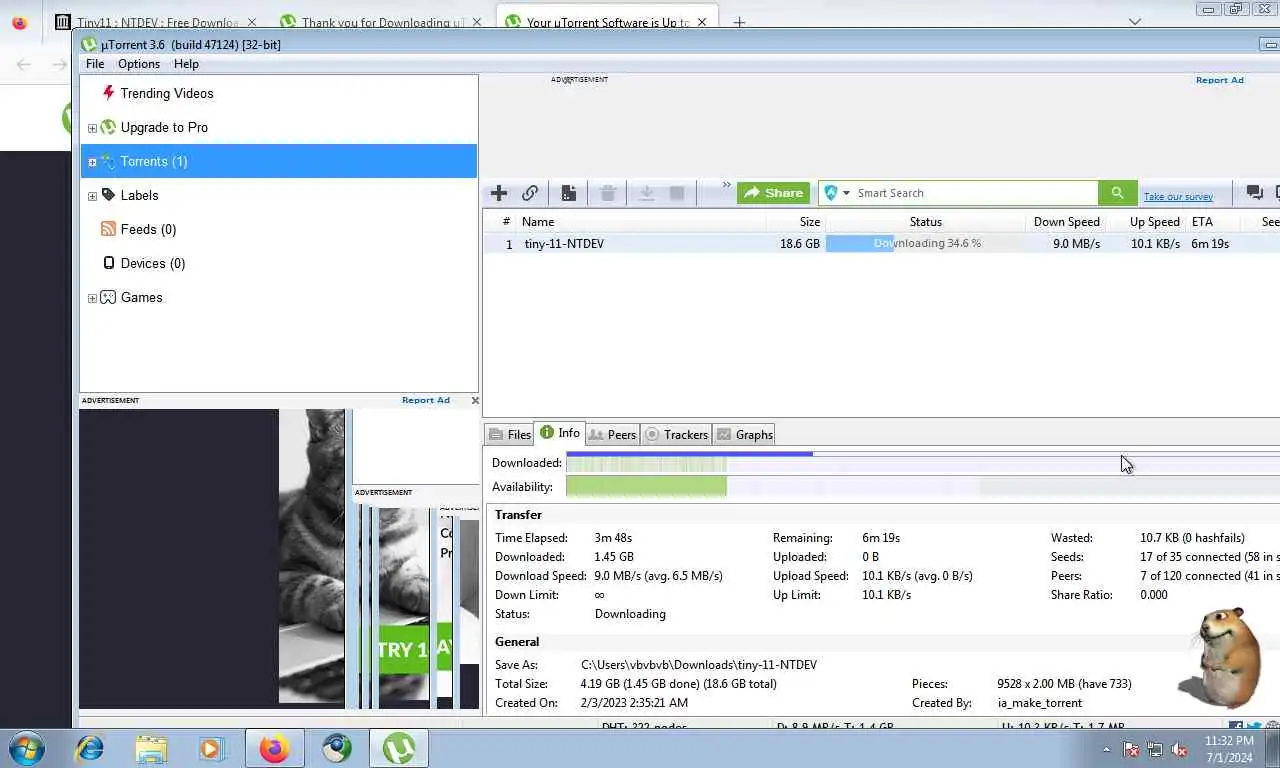Click the green magnifier search button
The height and width of the screenshot is (768, 1280).
1117,193
